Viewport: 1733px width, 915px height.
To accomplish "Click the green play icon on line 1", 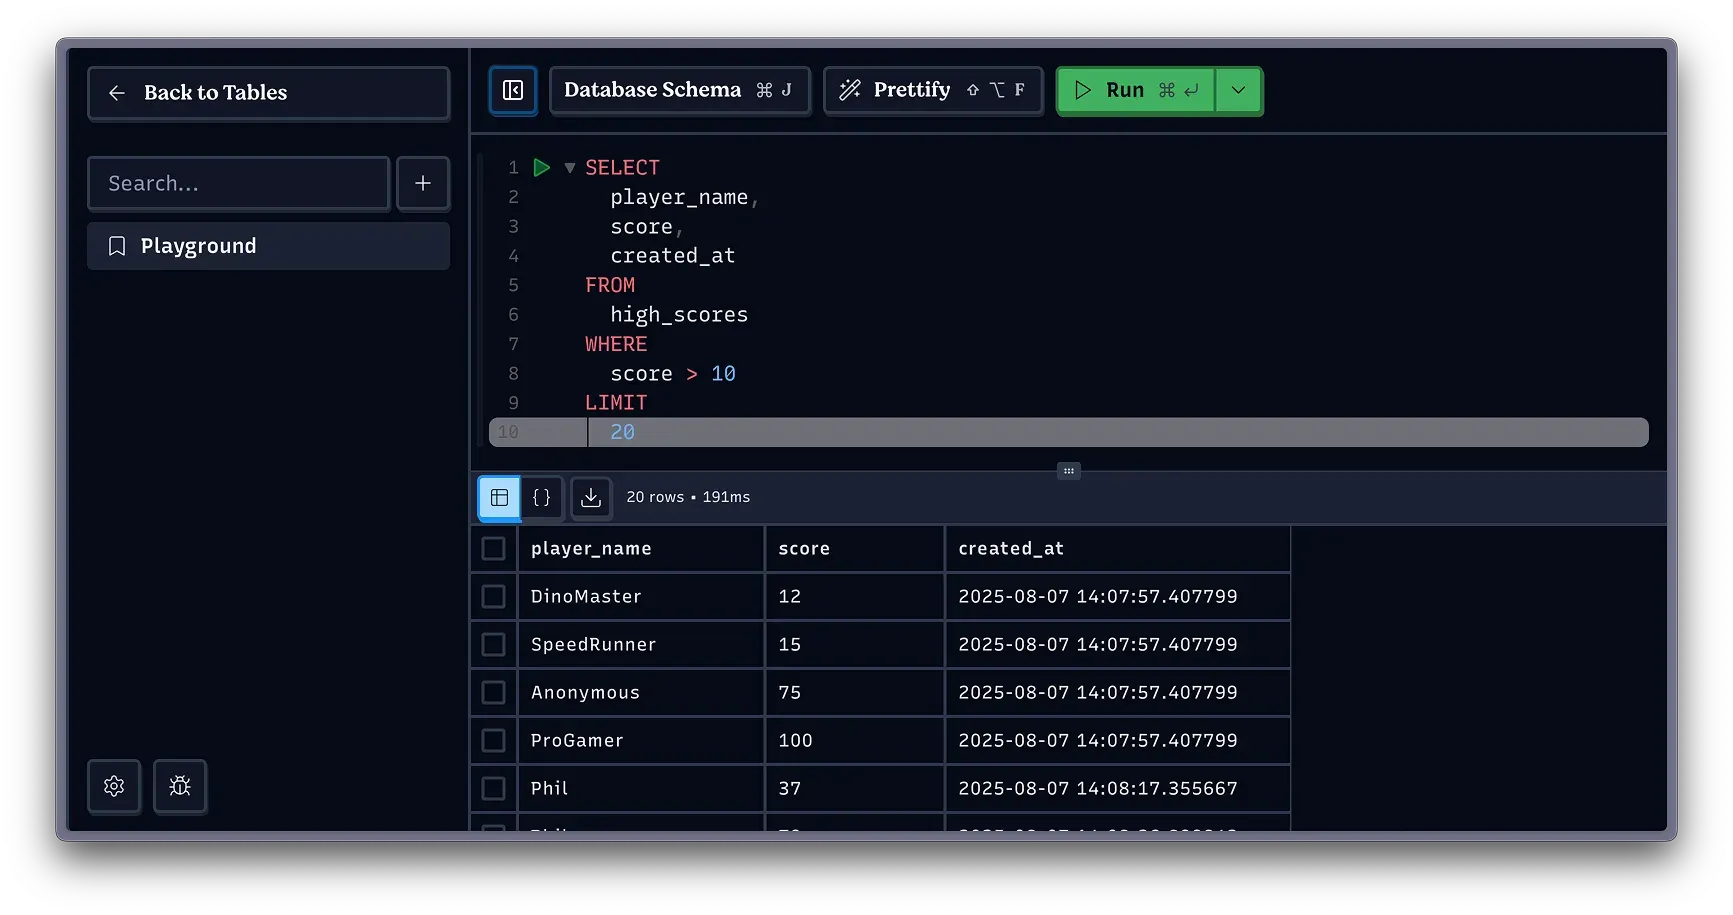I will (541, 168).
